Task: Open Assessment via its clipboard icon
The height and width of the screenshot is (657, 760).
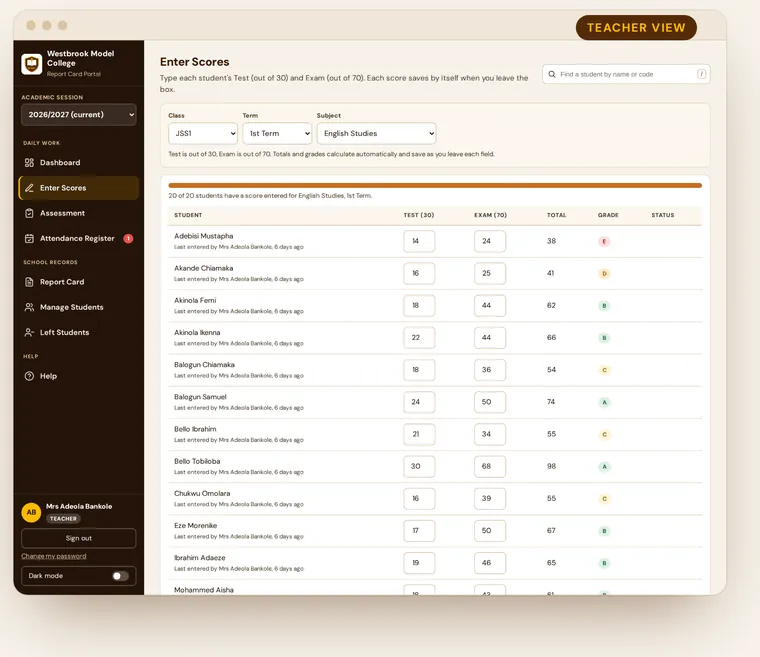Action: (29, 213)
